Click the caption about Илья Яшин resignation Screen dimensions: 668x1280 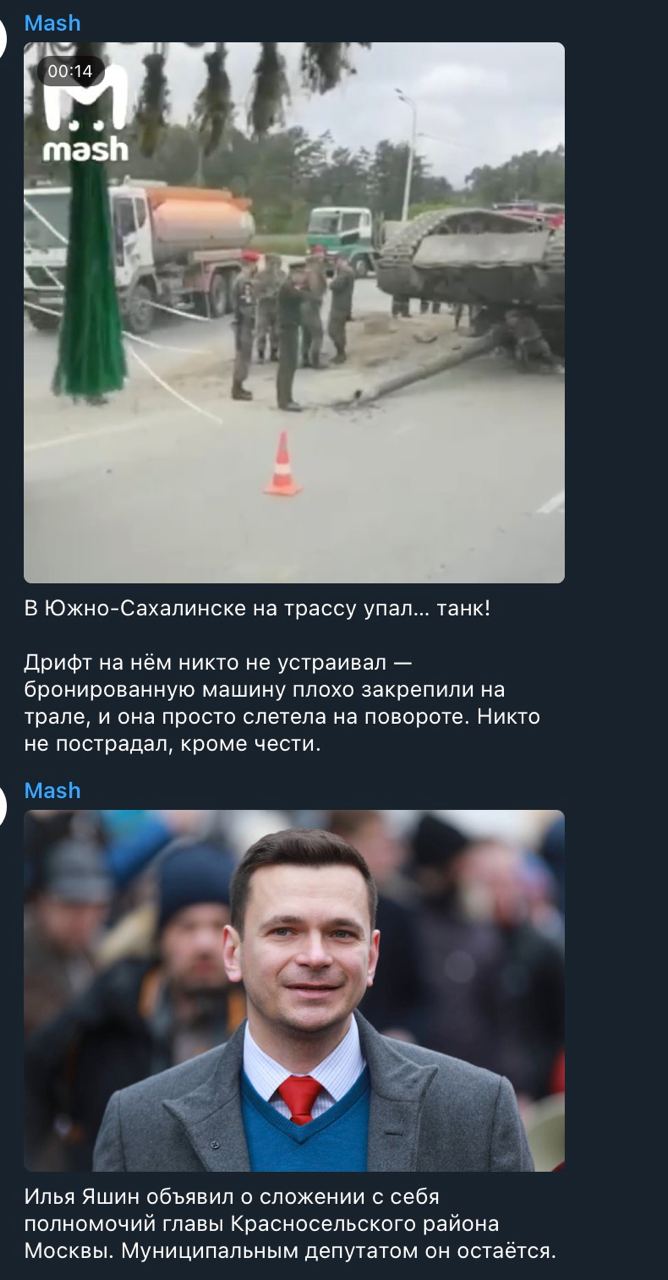[x=290, y=1223]
